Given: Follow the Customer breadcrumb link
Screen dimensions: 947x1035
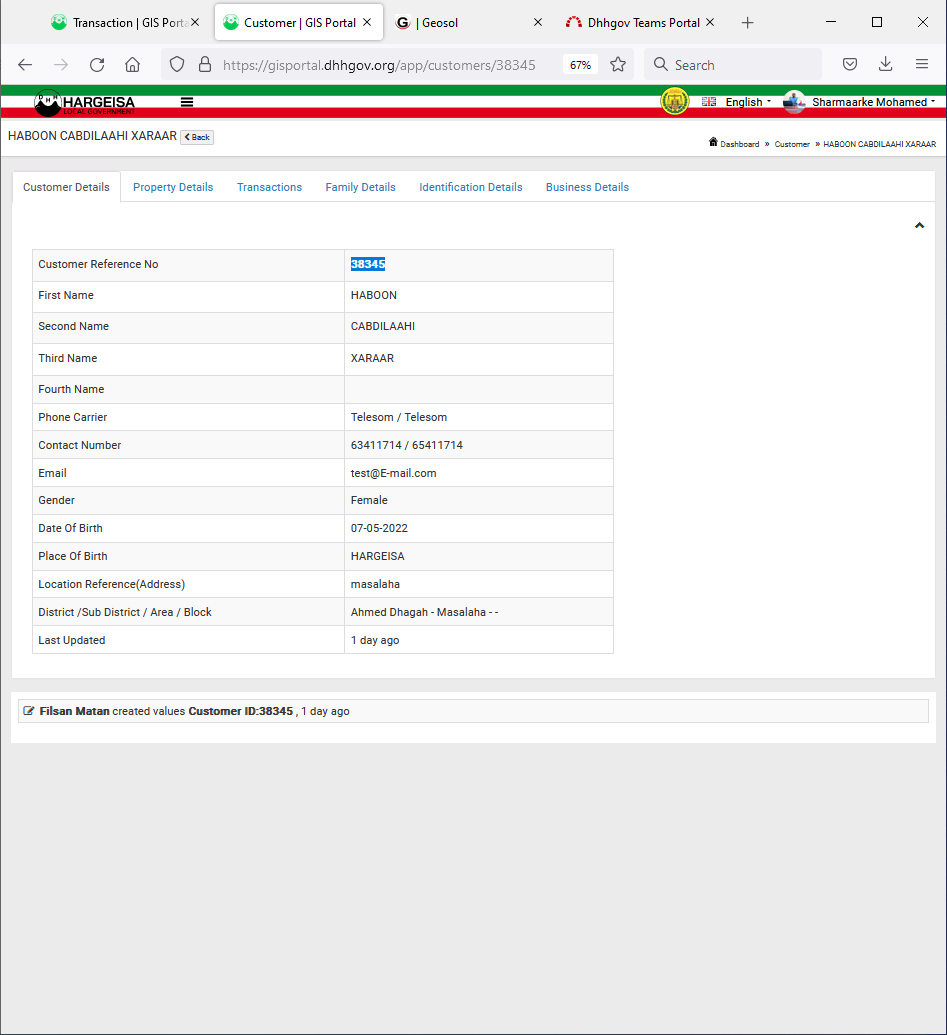Looking at the screenshot, I should pyautogui.click(x=792, y=144).
